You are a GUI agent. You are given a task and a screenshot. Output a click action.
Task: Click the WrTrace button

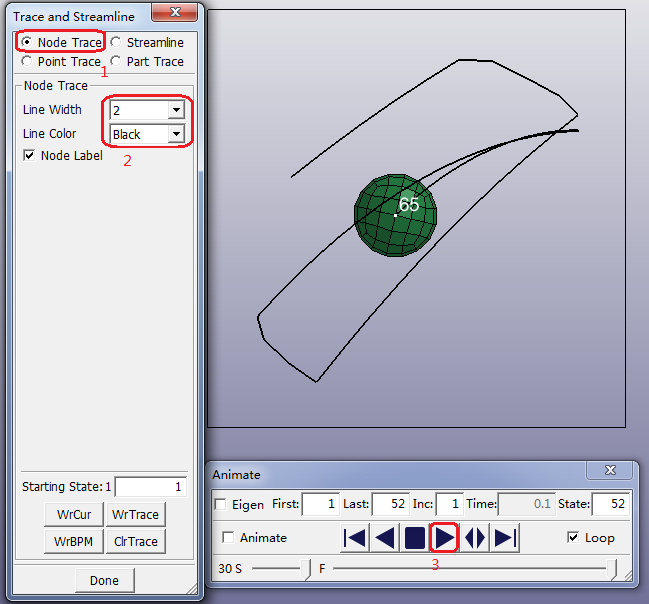[x=135, y=514]
